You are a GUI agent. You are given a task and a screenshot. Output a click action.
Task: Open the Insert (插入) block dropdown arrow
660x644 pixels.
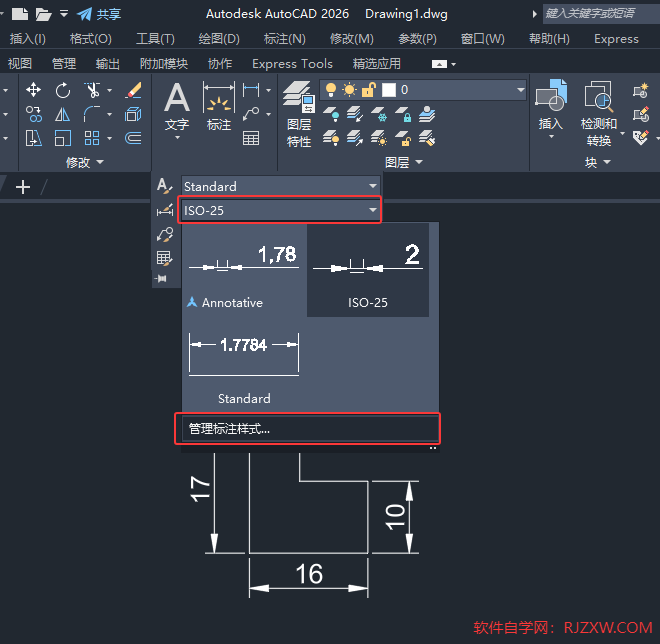coord(551,137)
